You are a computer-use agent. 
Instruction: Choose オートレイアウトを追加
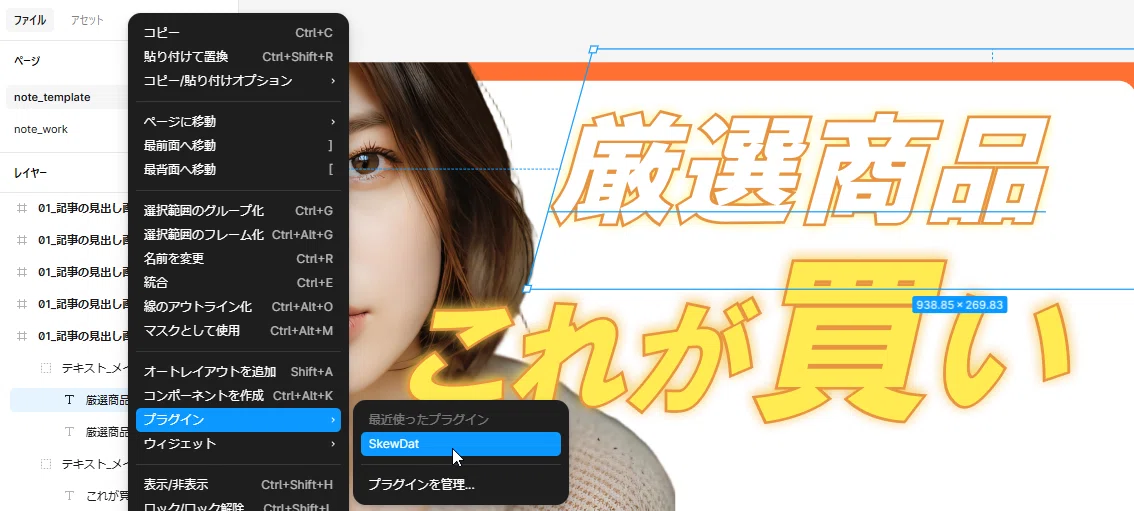[238, 372]
